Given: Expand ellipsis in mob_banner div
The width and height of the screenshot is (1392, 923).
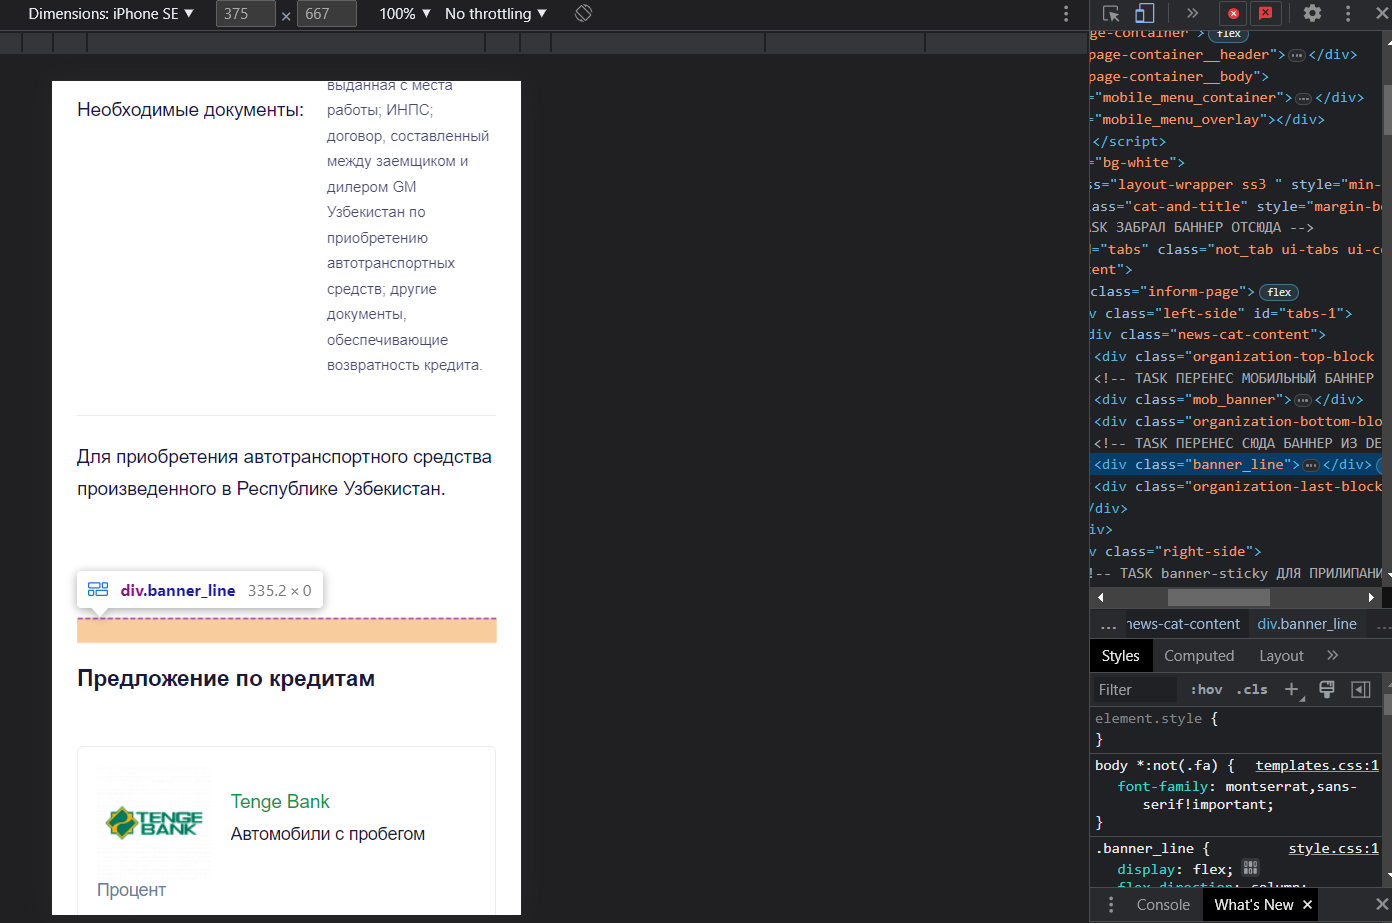Looking at the screenshot, I should pyautogui.click(x=1303, y=400).
